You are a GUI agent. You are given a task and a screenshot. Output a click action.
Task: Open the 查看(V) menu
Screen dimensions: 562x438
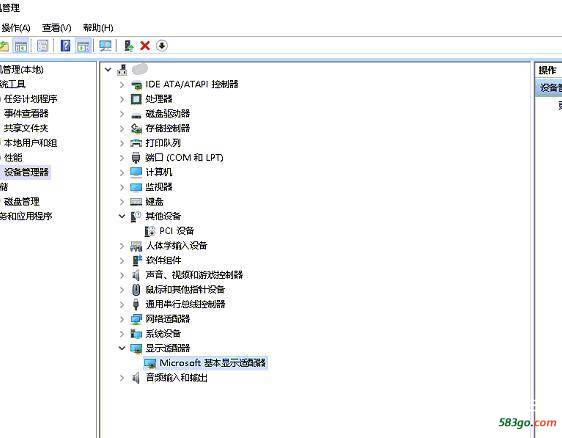pos(57,28)
